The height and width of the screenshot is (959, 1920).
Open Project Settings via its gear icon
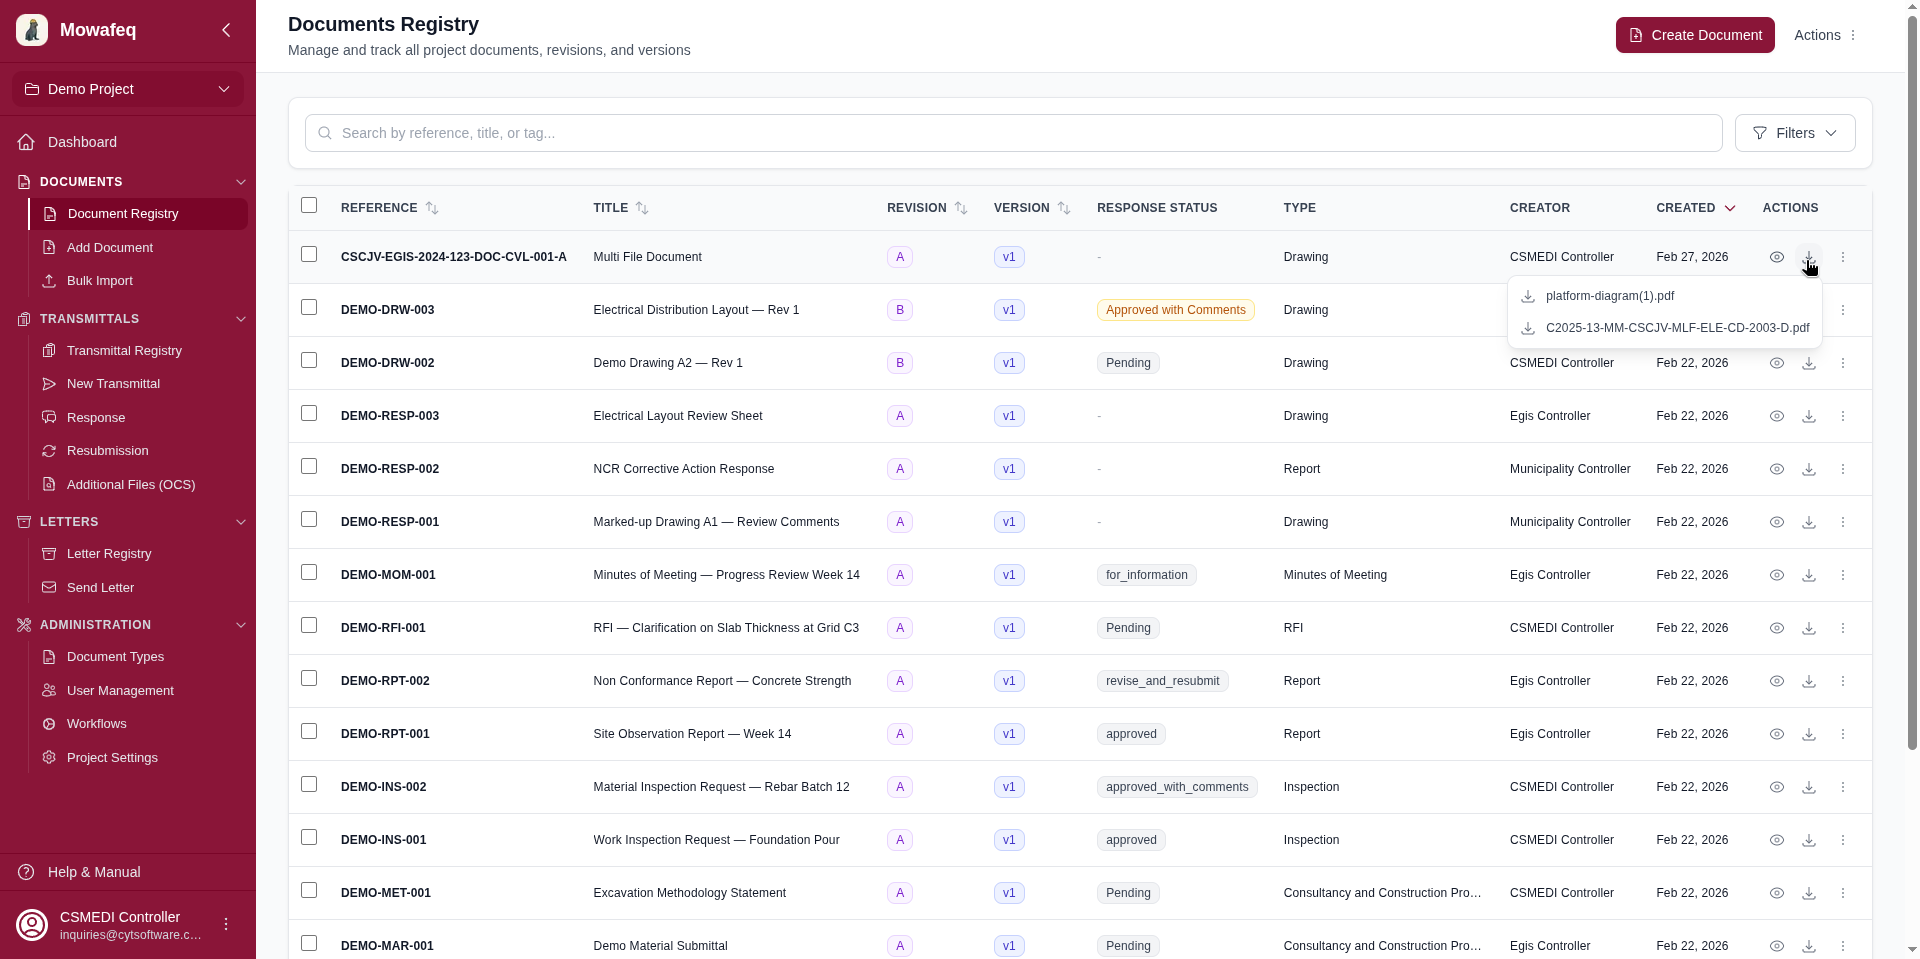(48, 758)
